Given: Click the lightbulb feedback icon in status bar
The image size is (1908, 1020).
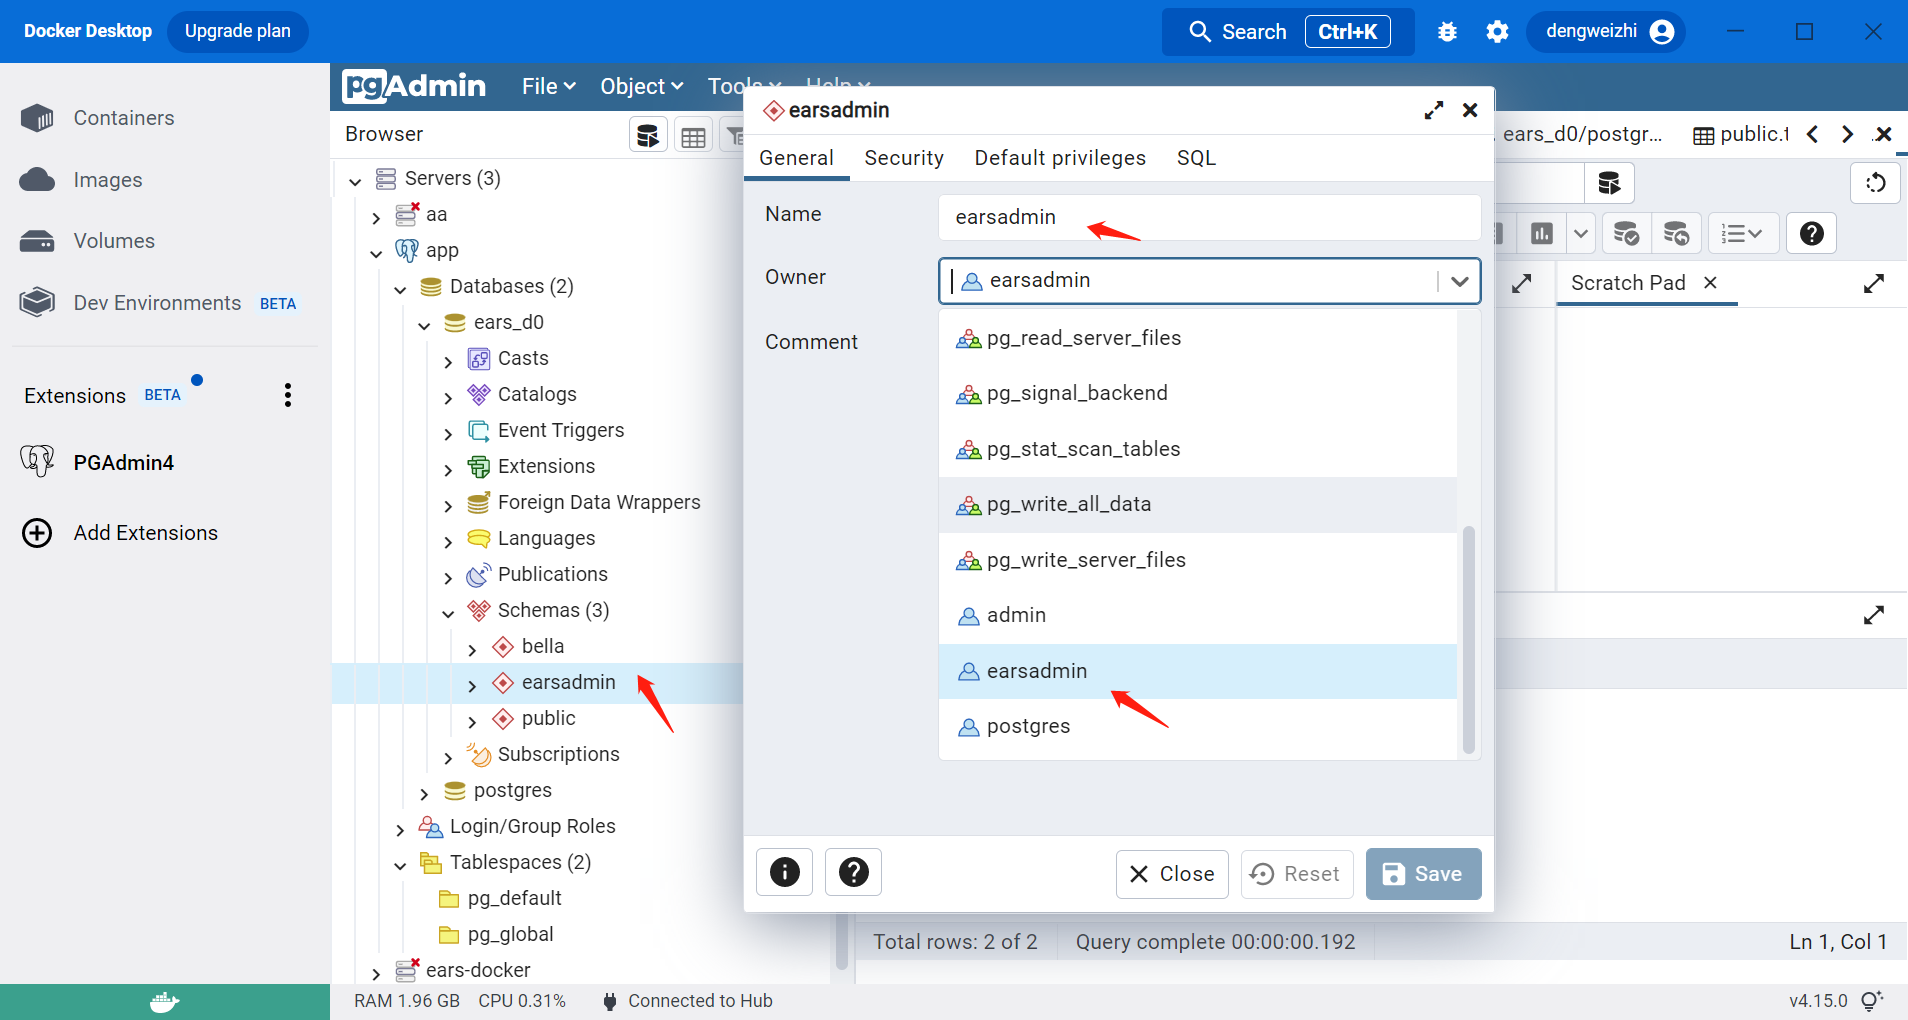Looking at the screenshot, I should pyautogui.click(x=1872, y=1000).
